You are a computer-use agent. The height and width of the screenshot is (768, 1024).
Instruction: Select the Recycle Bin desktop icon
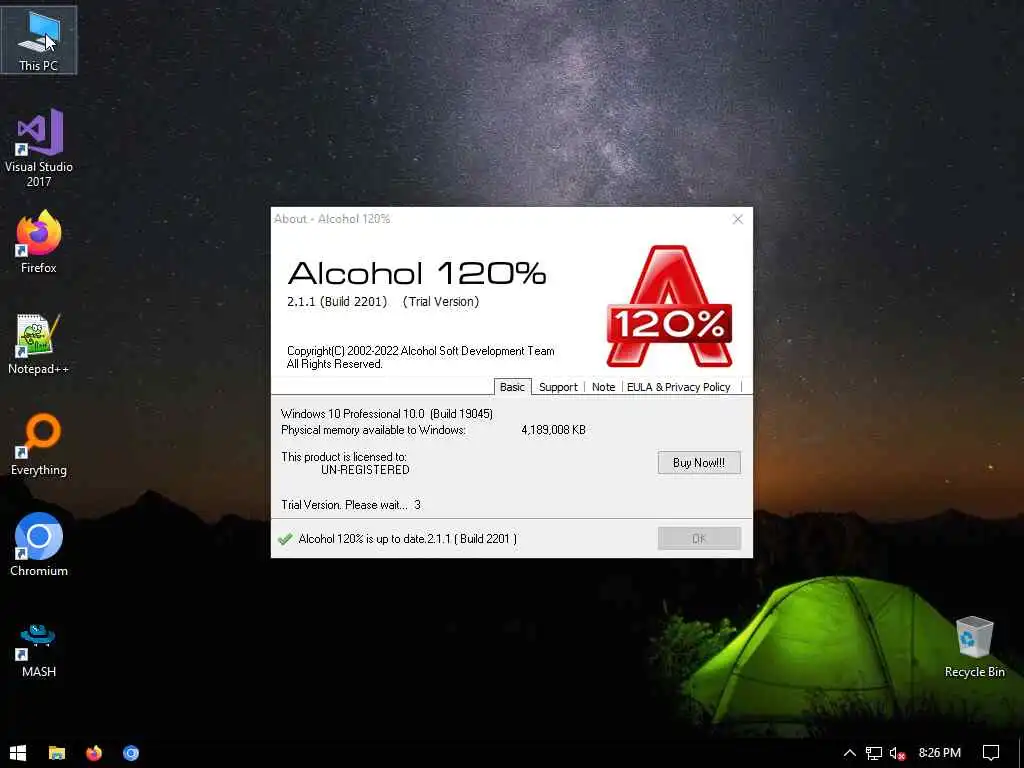(x=974, y=647)
